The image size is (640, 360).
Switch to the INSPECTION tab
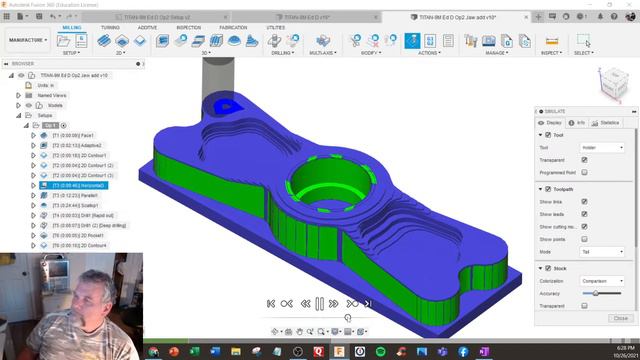pyautogui.click(x=189, y=27)
